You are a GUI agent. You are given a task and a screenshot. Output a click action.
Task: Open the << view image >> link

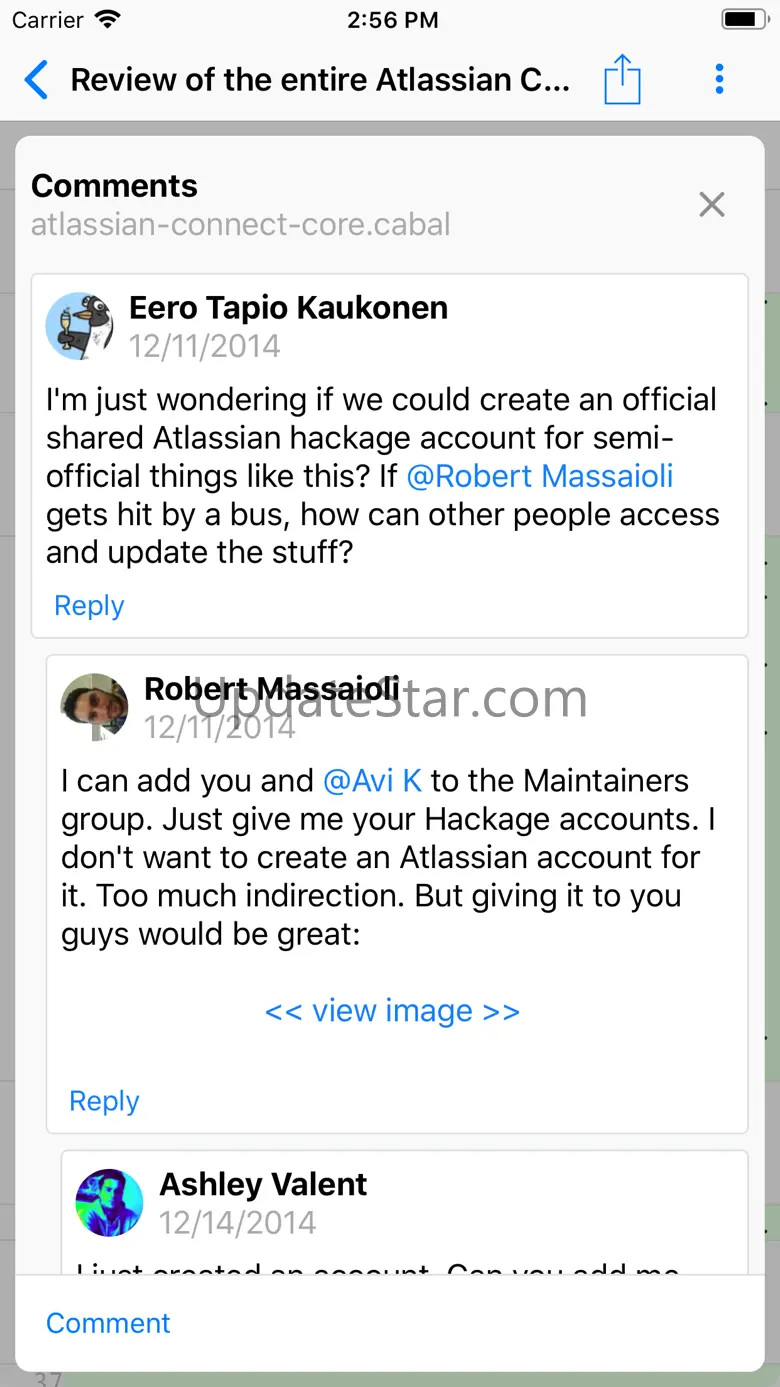point(392,1011)
